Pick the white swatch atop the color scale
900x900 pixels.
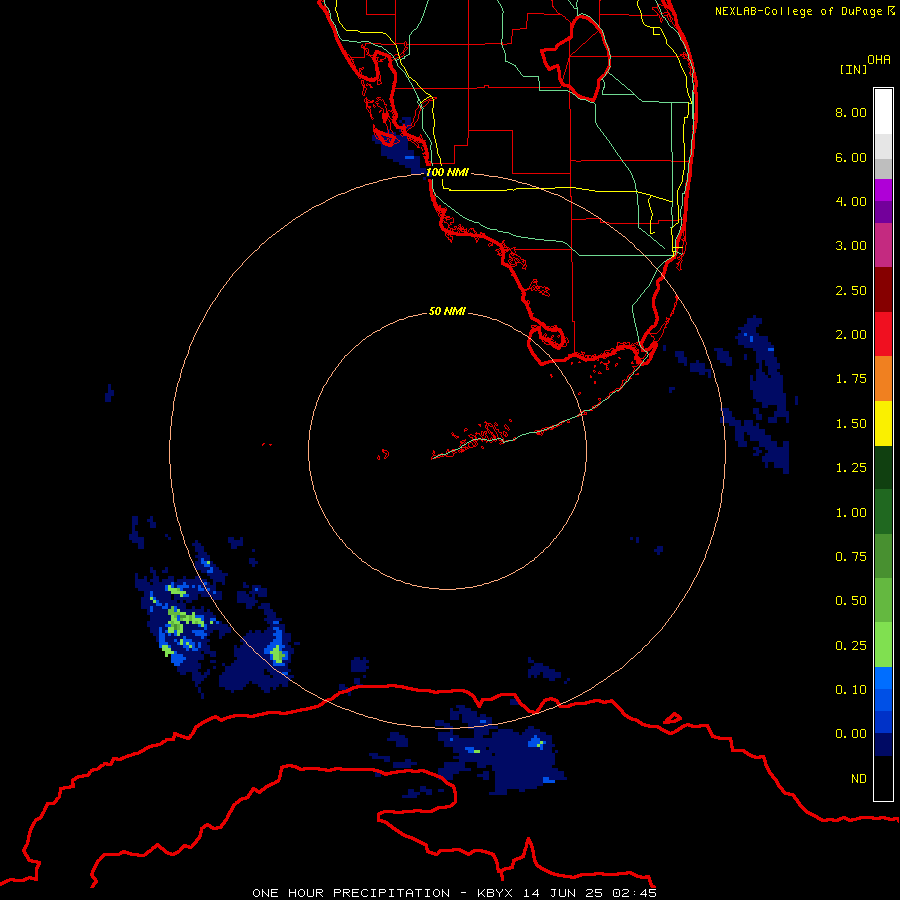[883, 112]
